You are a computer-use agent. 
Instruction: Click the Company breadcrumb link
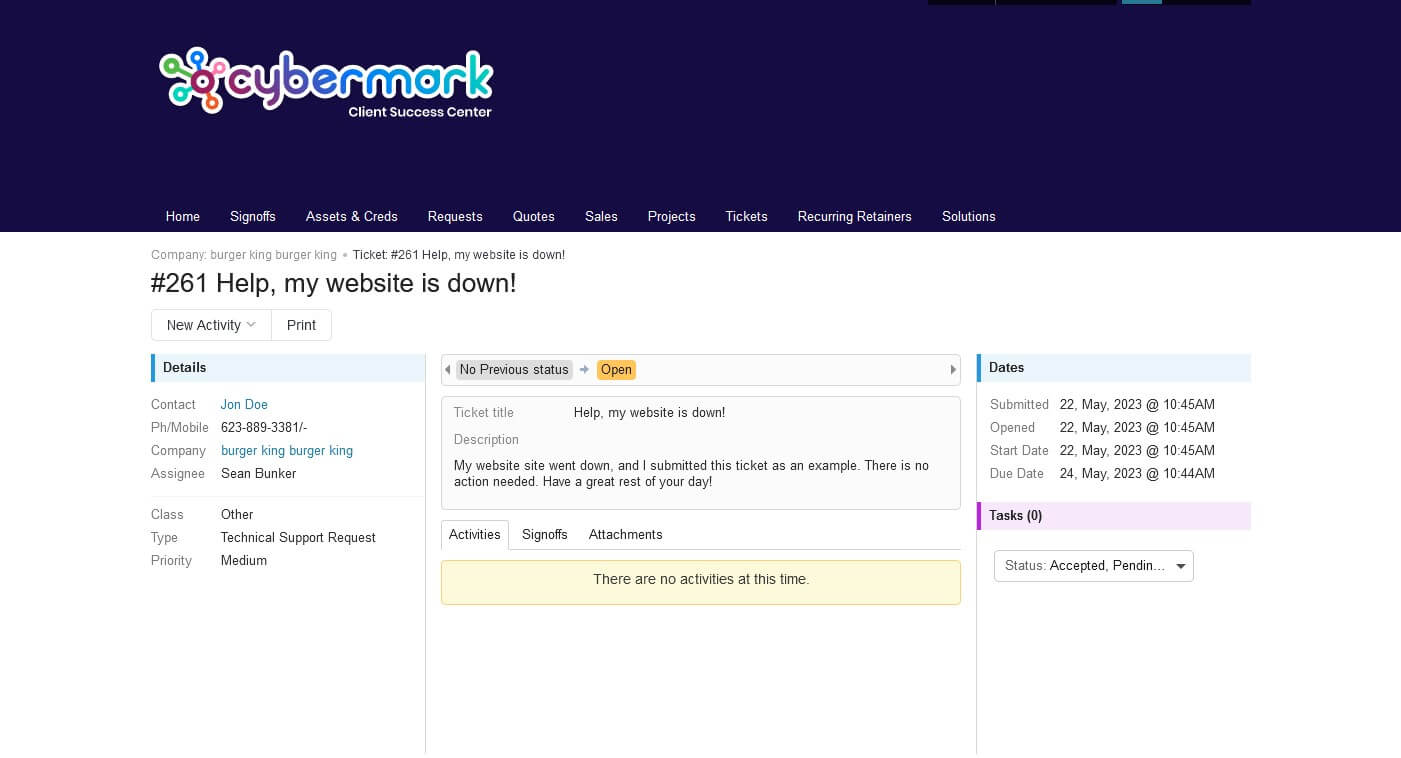244,255
